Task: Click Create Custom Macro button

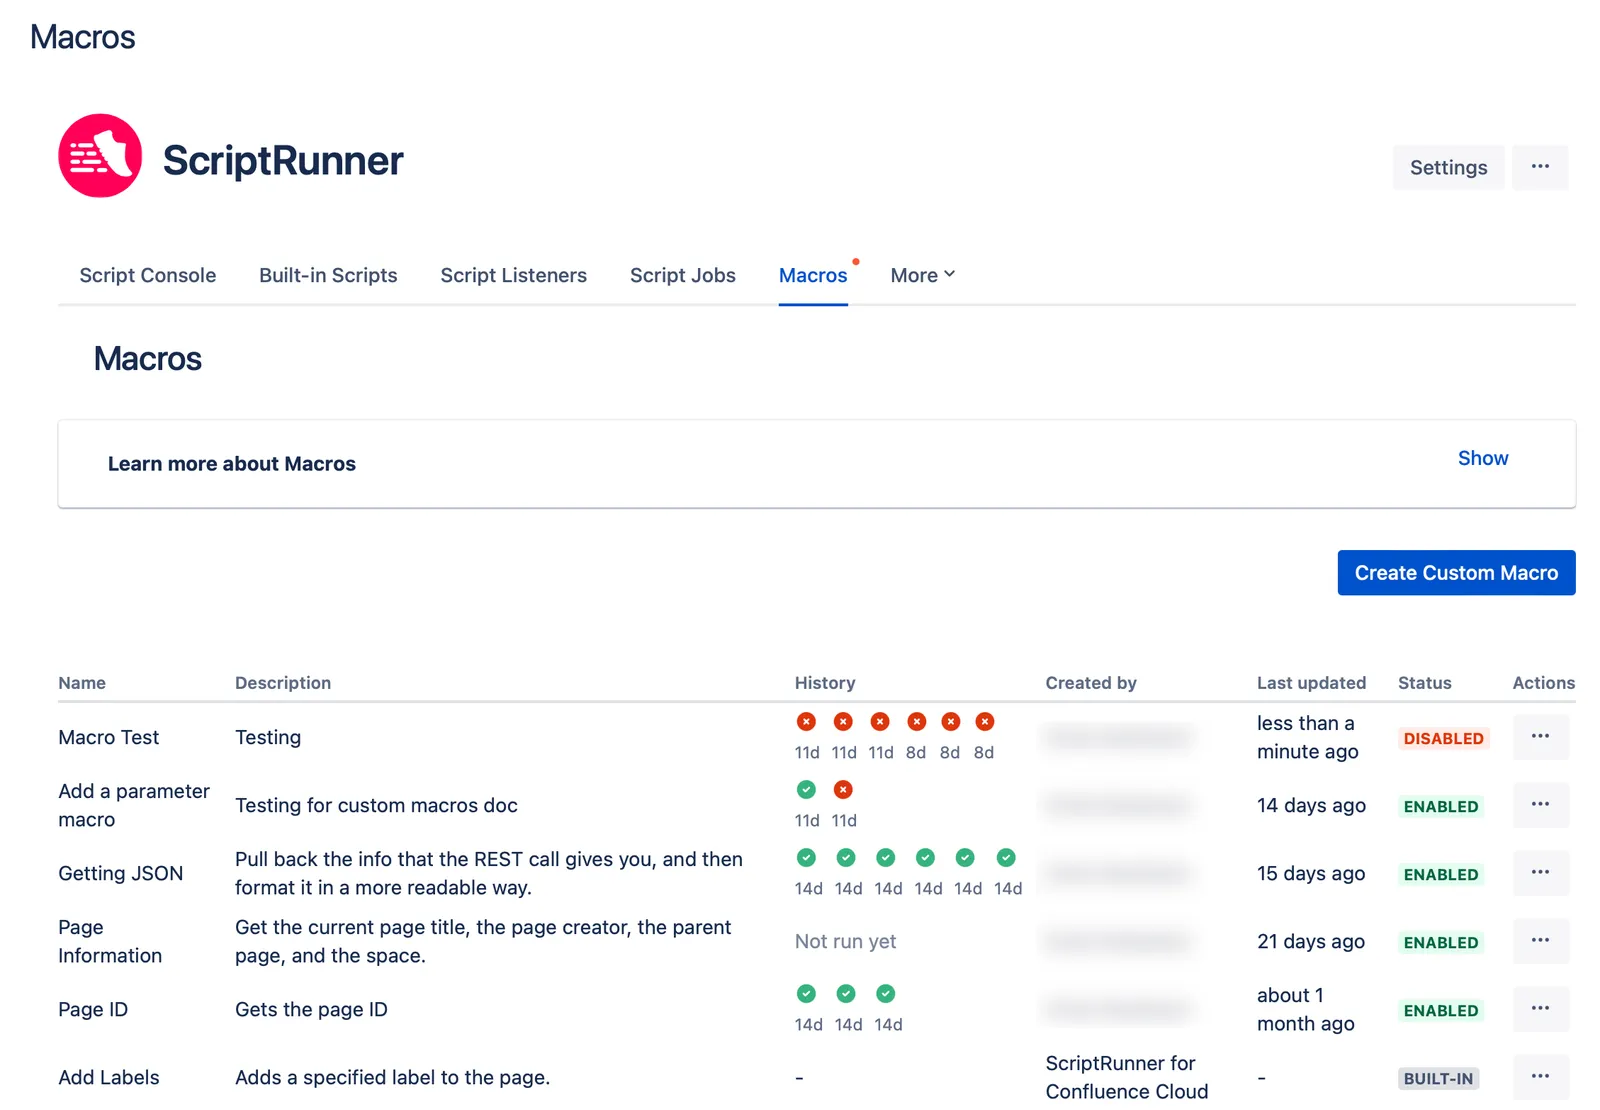Action: (x=1456, y=573)
